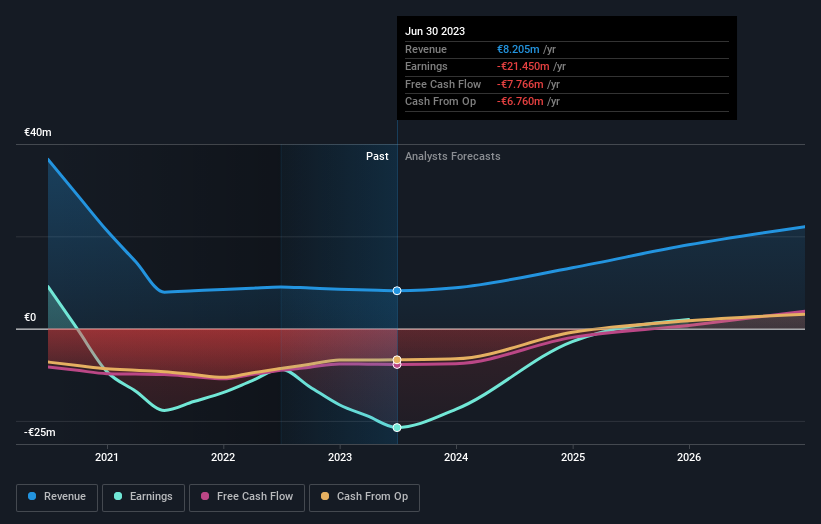
Task: Click the -€6.760m cash from op value
Action: (520, 102)
